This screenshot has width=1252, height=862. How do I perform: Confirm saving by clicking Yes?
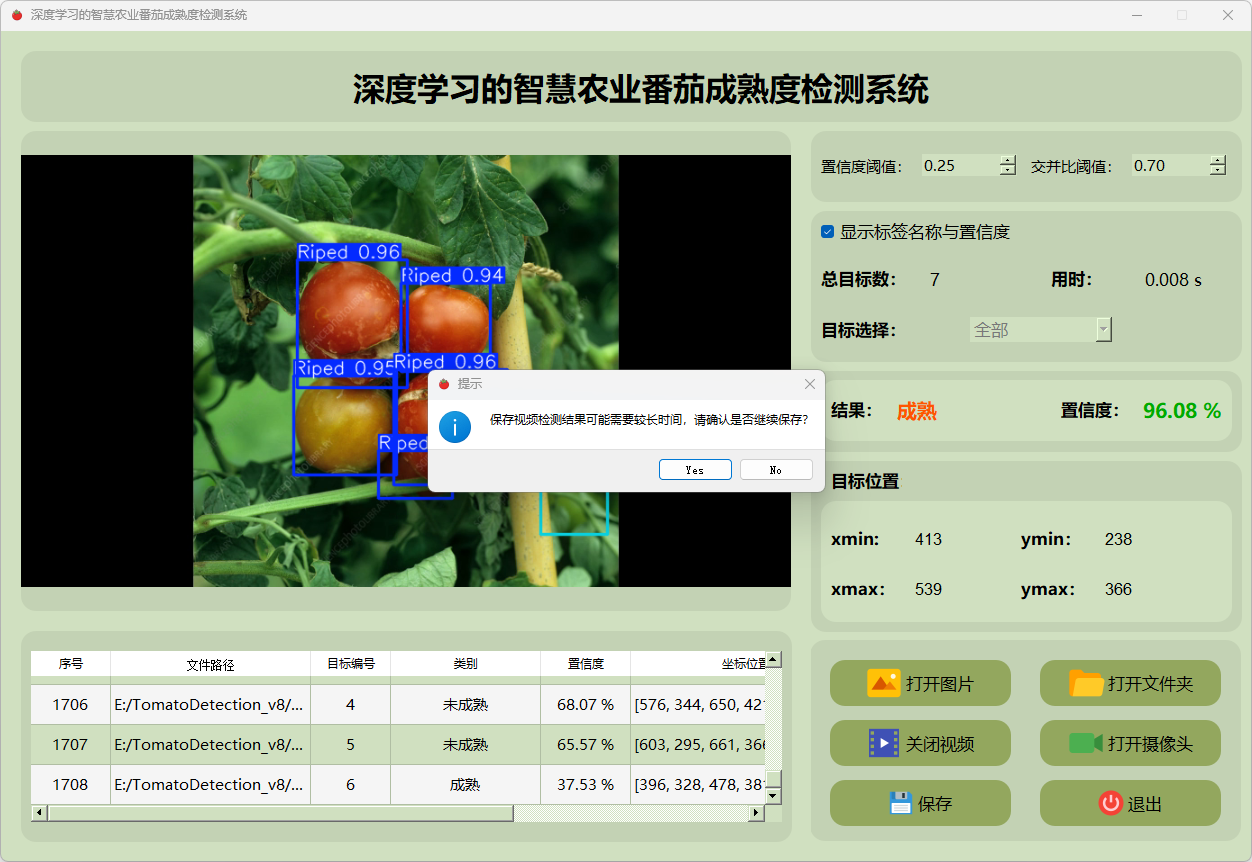(695, 470)
